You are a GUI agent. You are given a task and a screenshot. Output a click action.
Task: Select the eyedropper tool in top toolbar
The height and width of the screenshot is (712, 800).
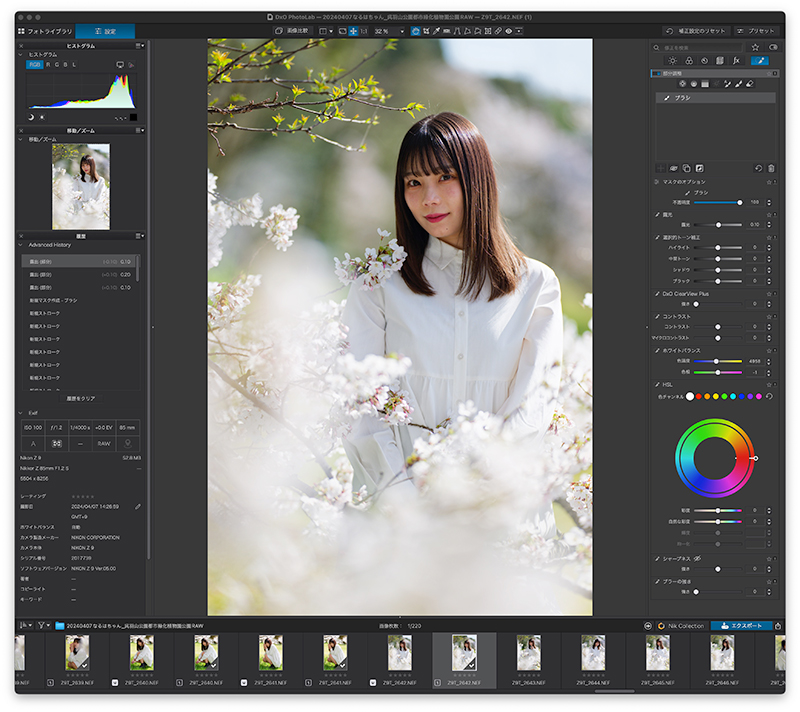point(436,31)
